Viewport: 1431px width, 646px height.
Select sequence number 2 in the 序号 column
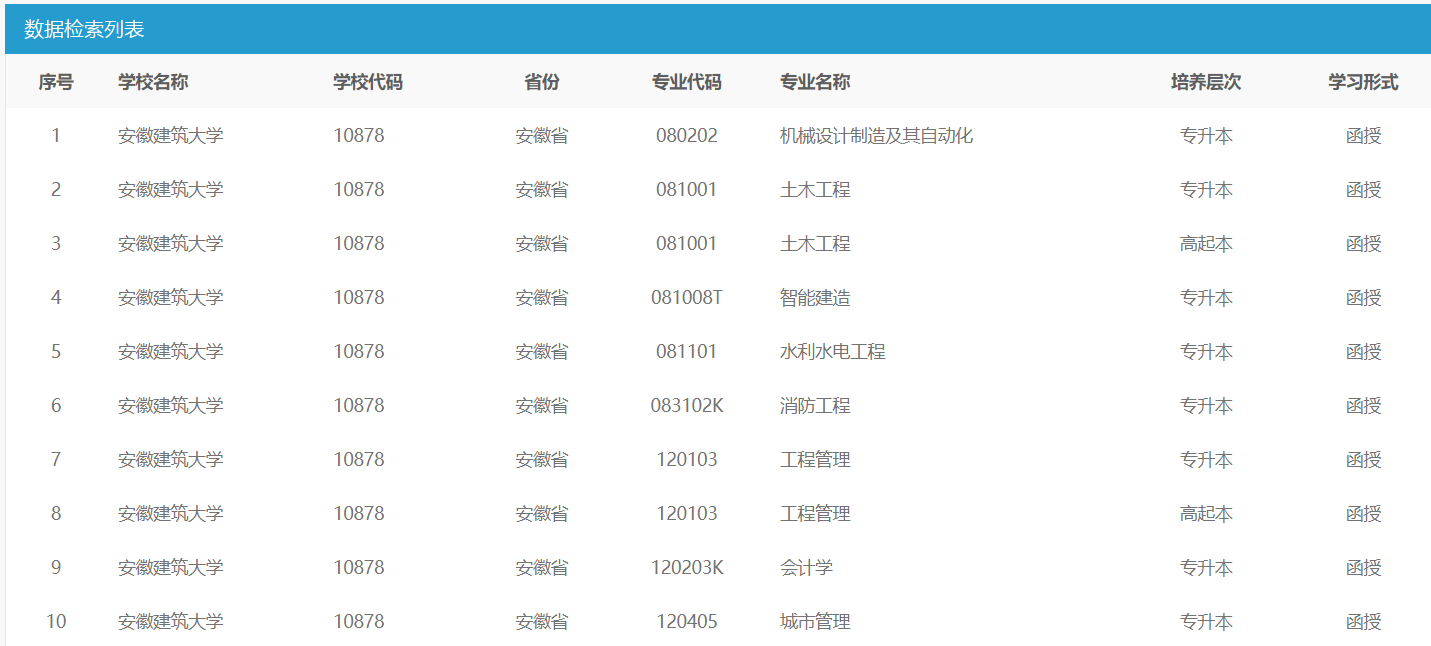click(x=56, y=189)
